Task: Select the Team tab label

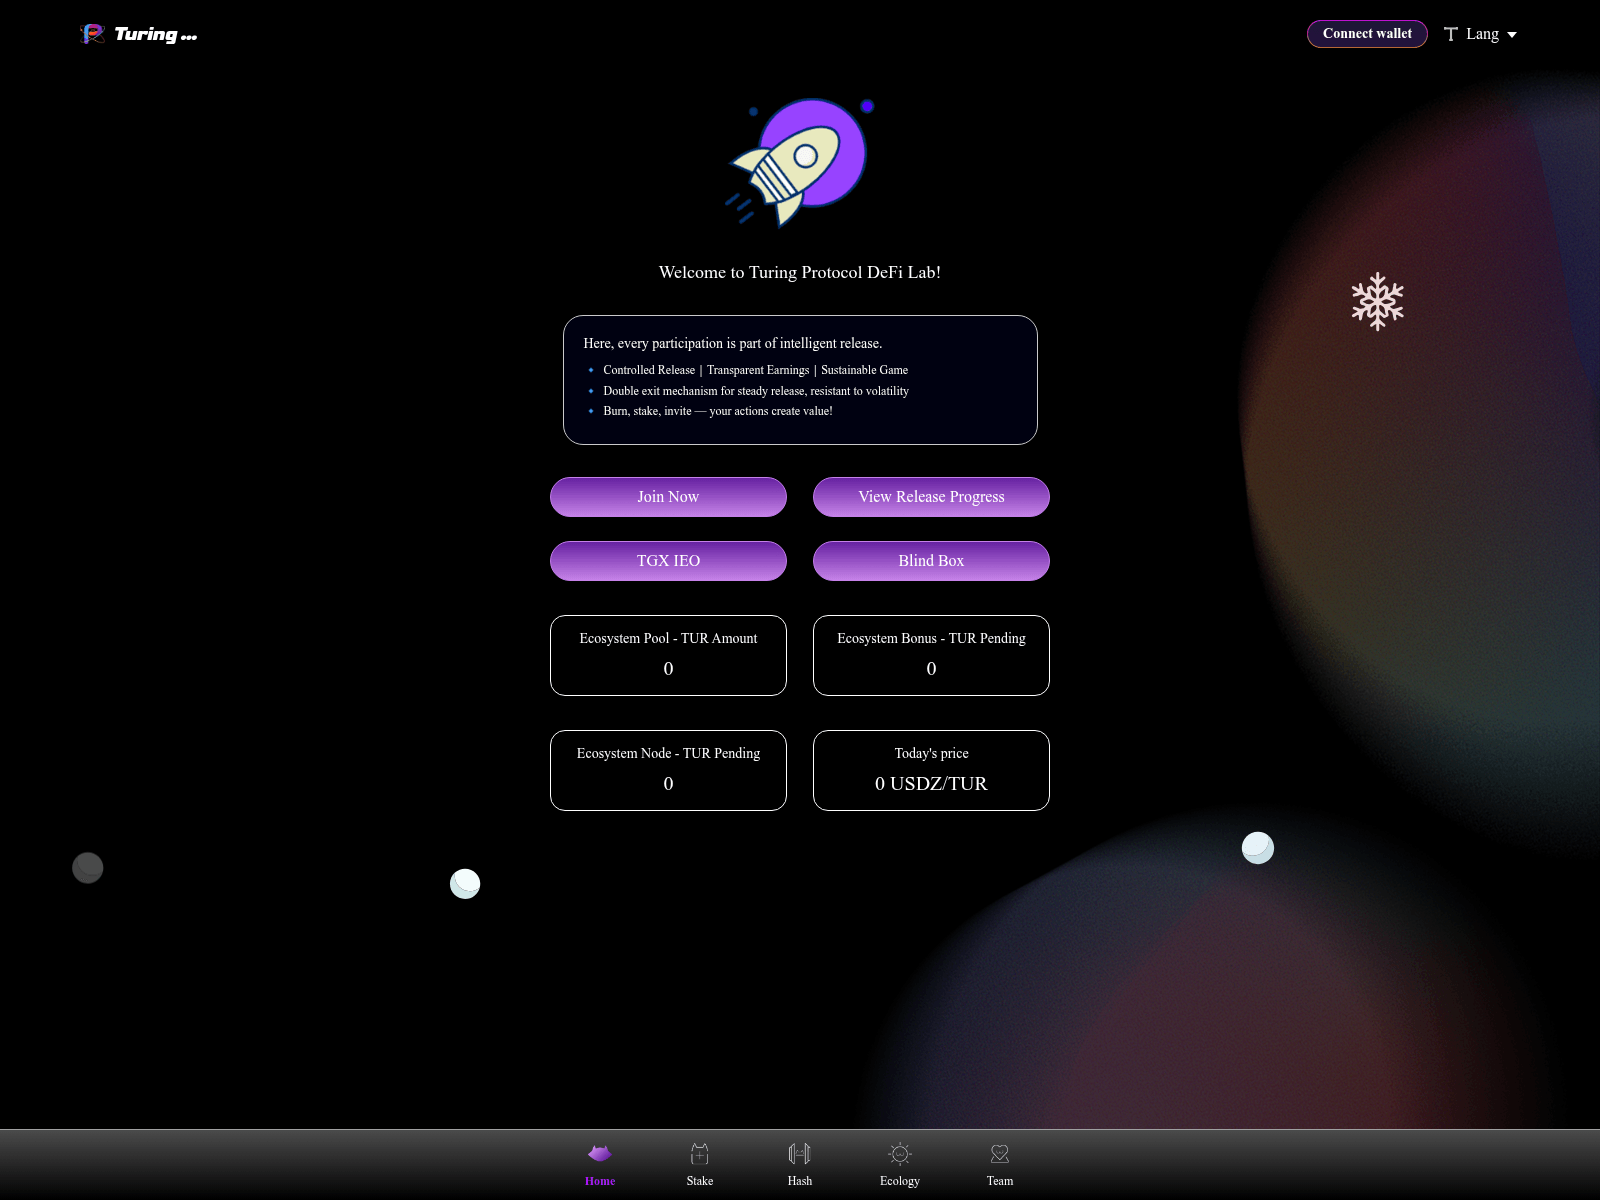Action: 999,1181
